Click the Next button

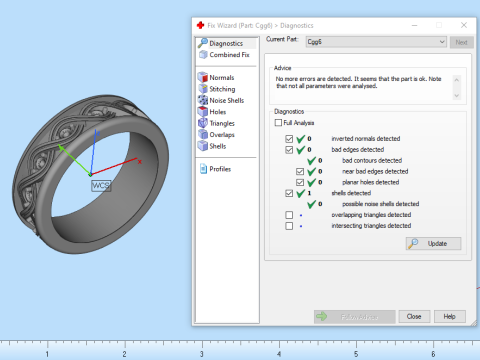461,42
